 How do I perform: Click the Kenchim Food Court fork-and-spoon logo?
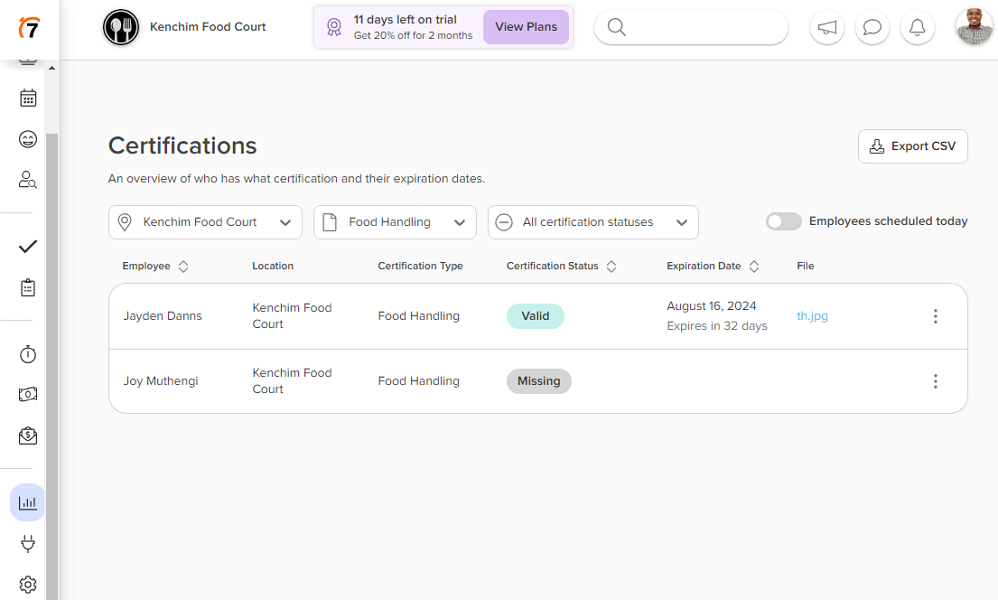pyautogui.click(x=121, y=27)
